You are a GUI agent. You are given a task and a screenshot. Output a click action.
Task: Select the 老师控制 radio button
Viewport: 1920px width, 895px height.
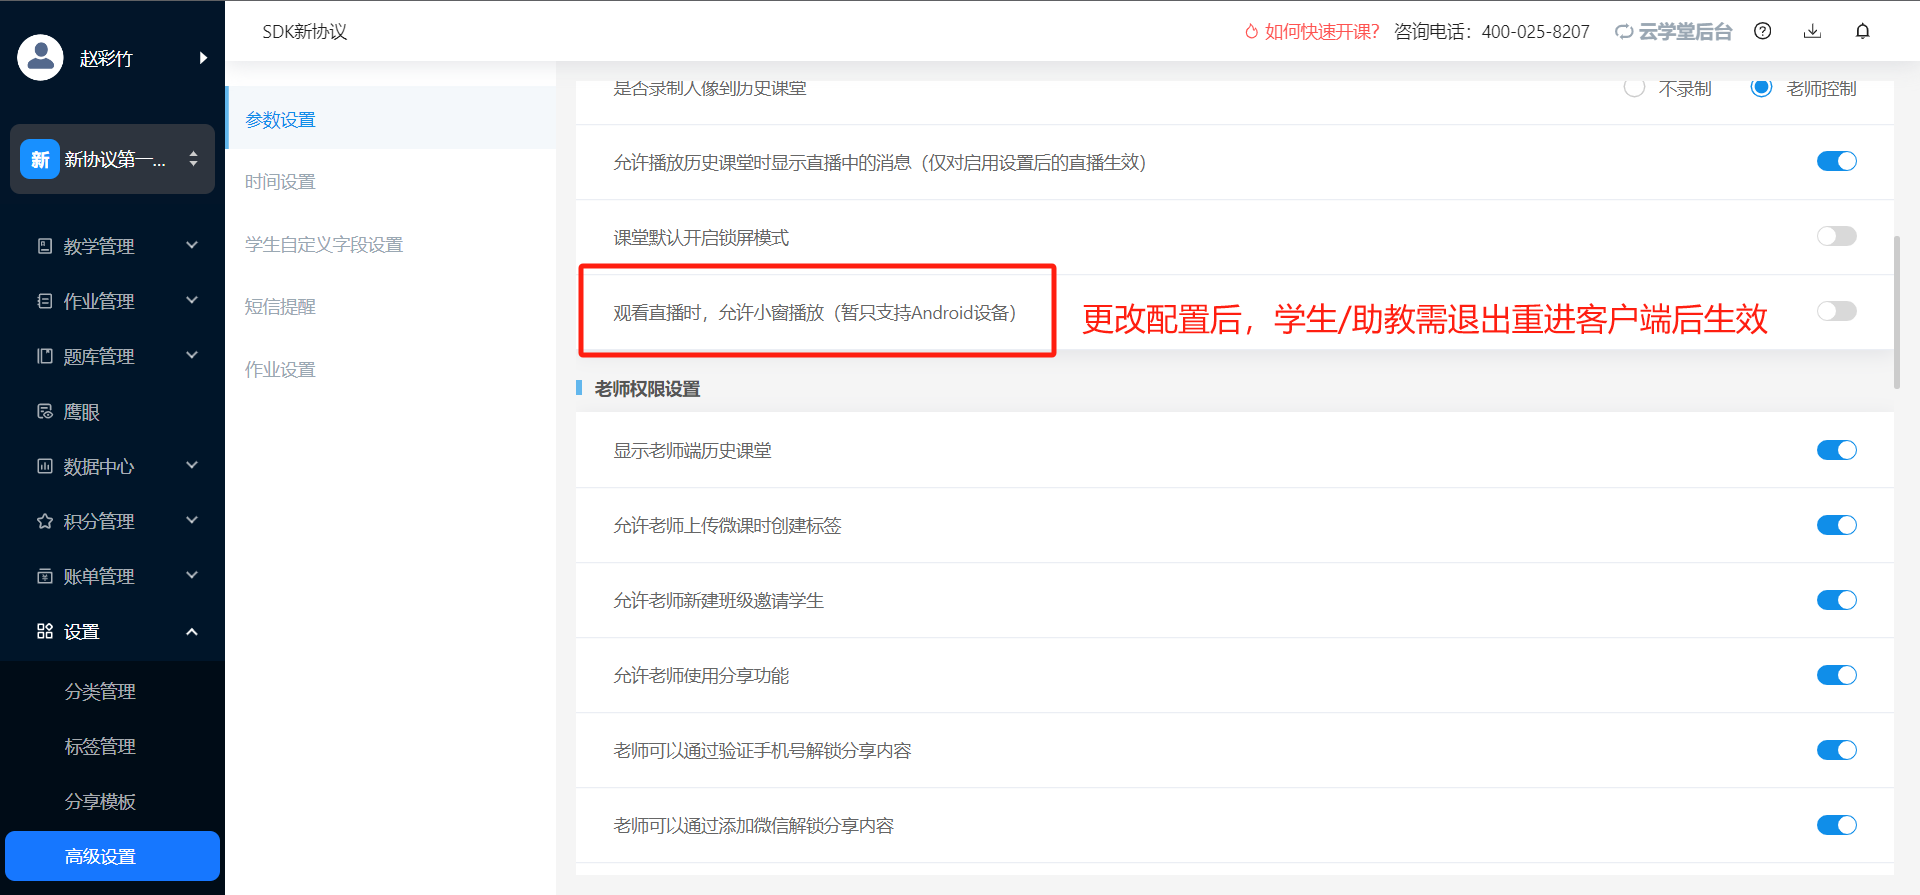[1761, 88]
